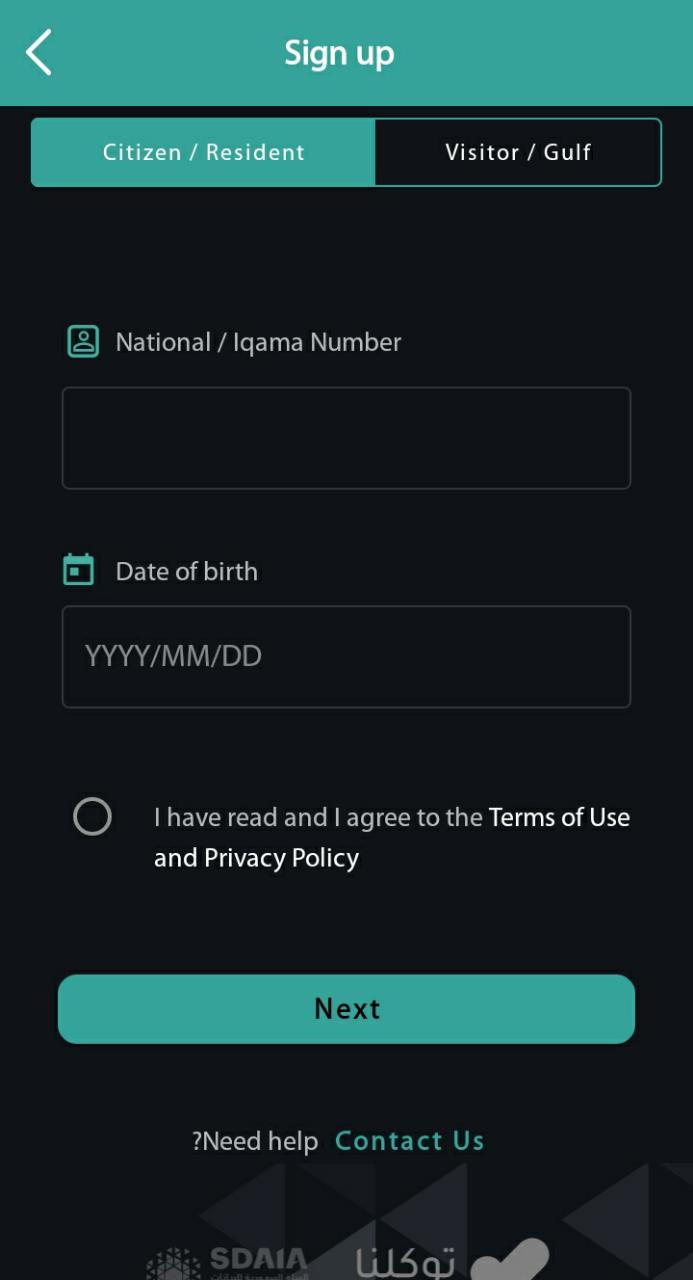Click the YYYY/MM/DD date of birth field
Viewport: 693px width, 1280px height.
(x=346, y=656)
